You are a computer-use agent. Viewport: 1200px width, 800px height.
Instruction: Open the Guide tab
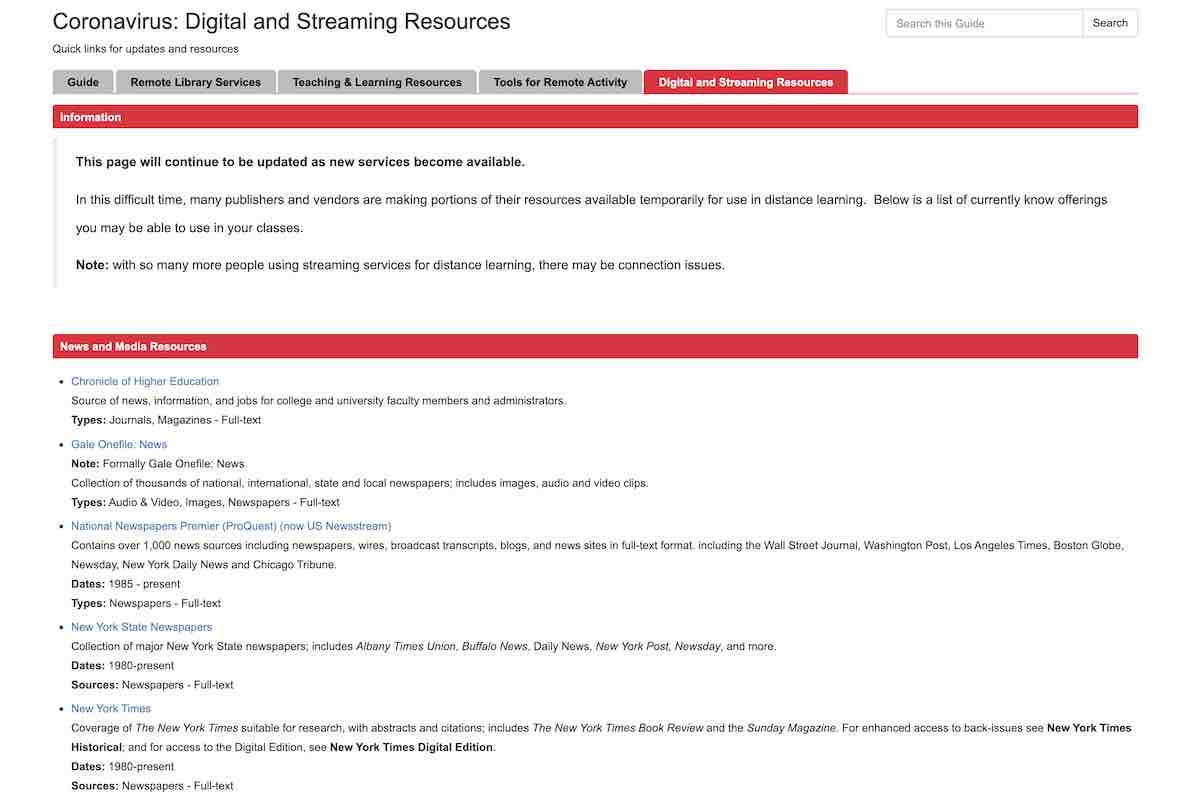(83, 82)
